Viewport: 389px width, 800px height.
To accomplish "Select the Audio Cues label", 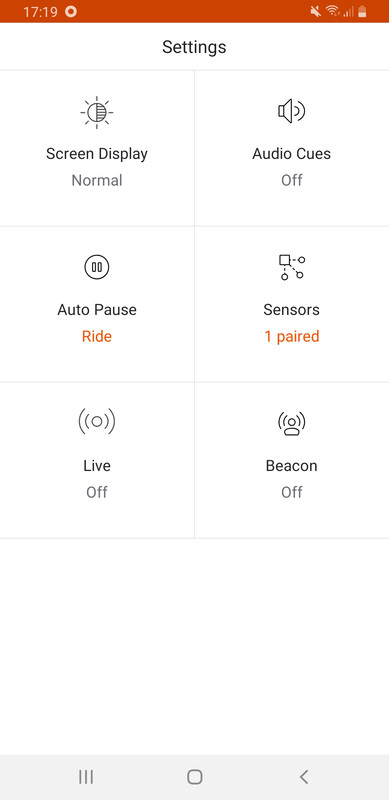I will 291,154.
